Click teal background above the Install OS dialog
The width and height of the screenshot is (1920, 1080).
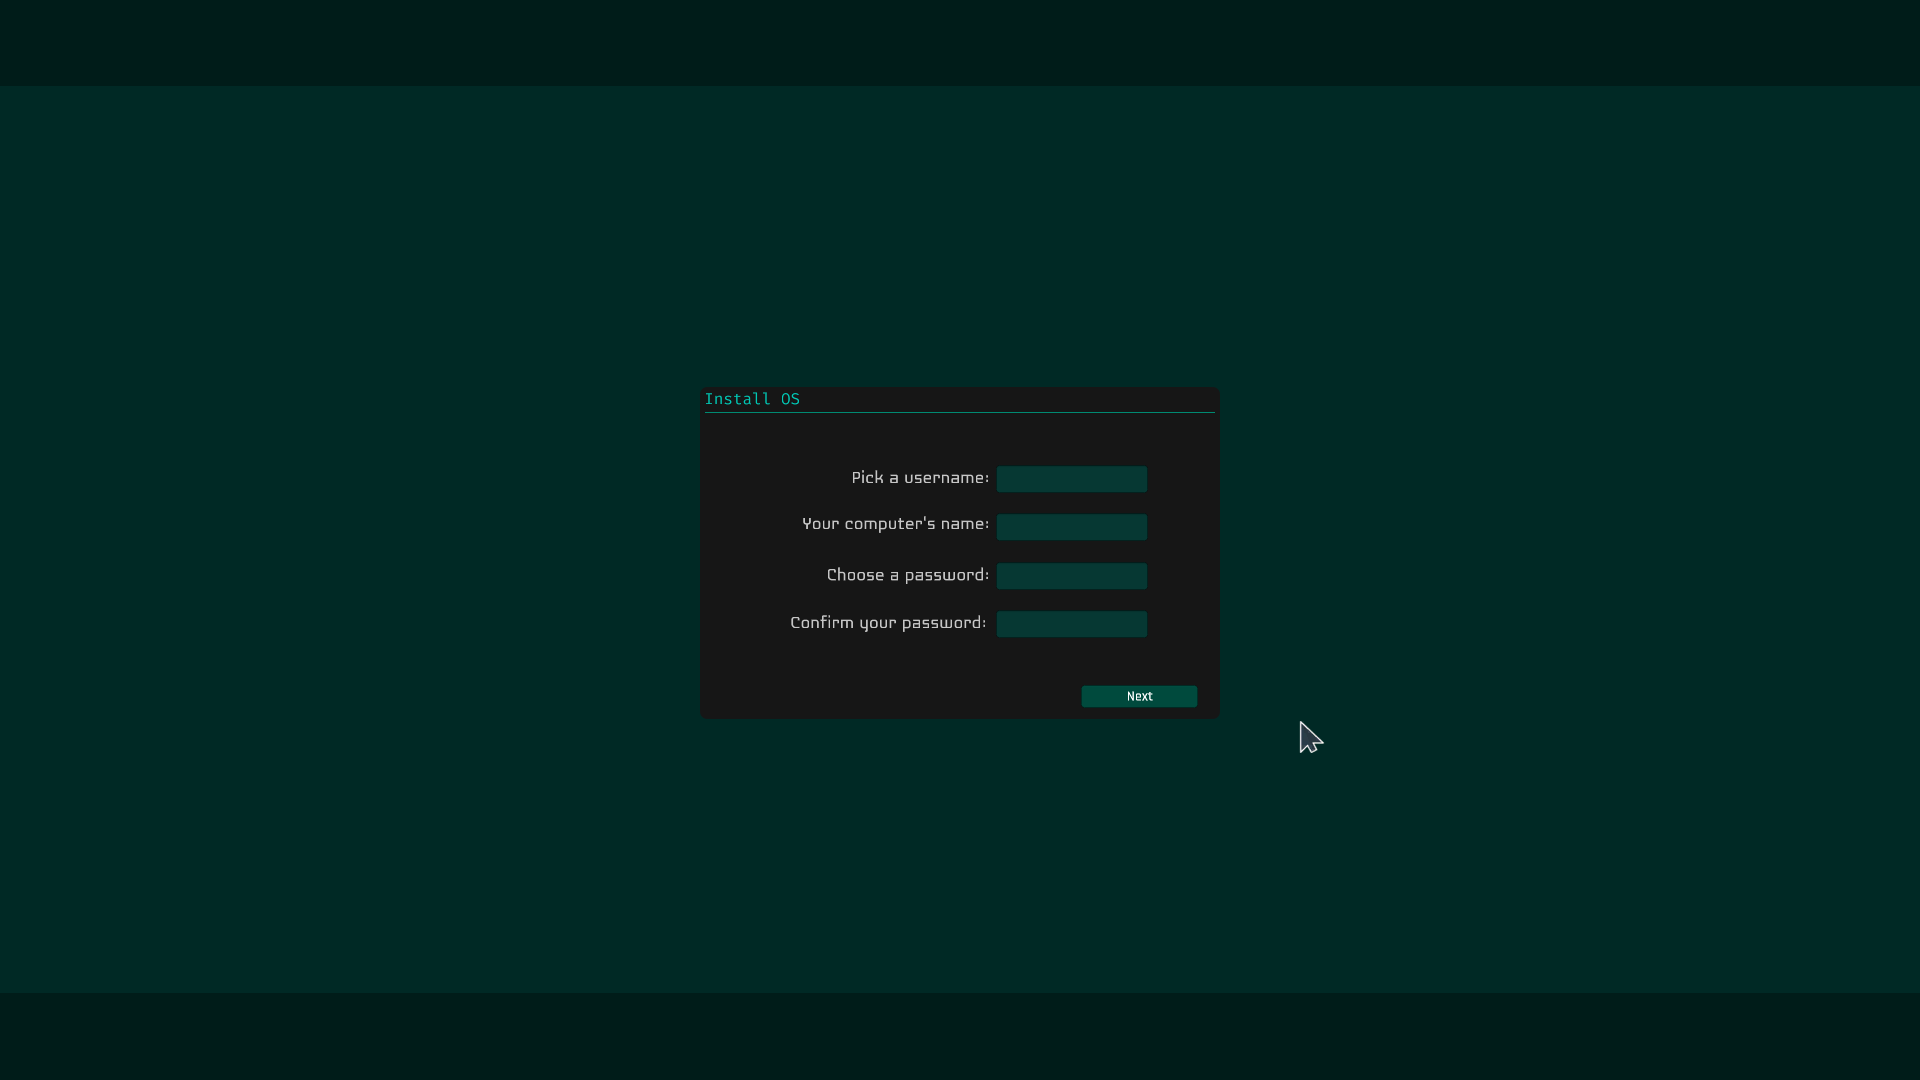[960, 235]
